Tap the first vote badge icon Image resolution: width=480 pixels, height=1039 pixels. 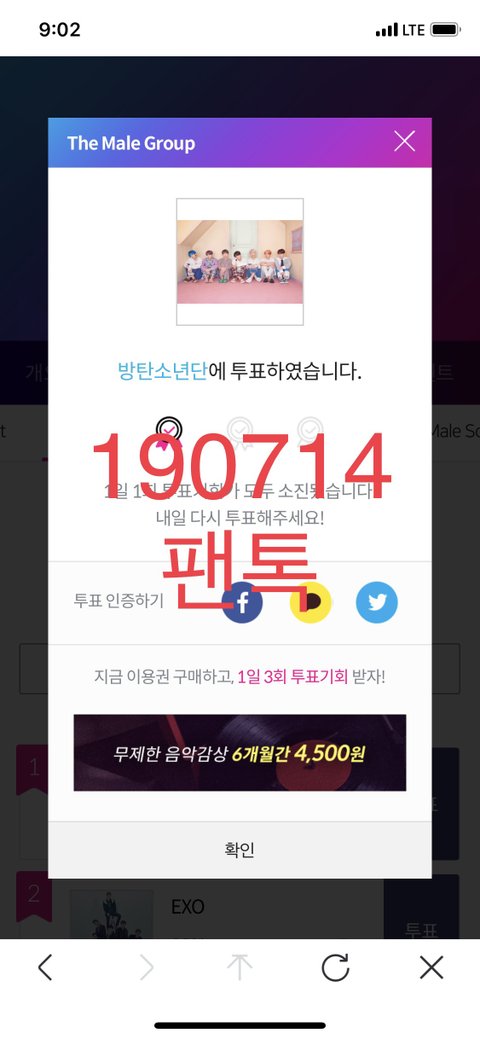(170, 432)
